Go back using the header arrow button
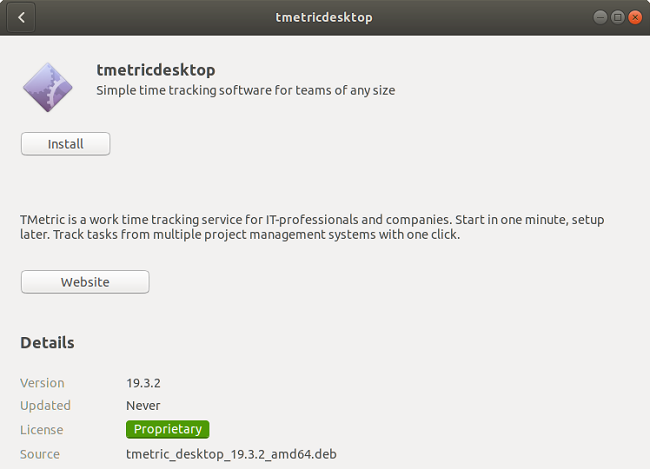 21,17
